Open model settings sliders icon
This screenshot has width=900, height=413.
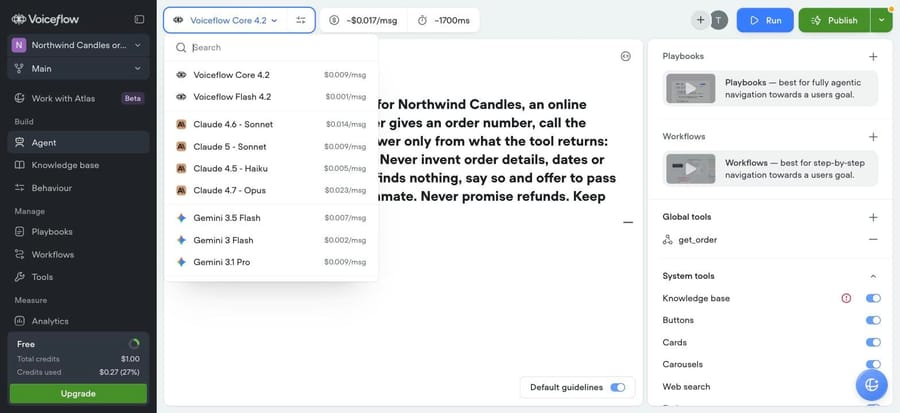[301, 20]
